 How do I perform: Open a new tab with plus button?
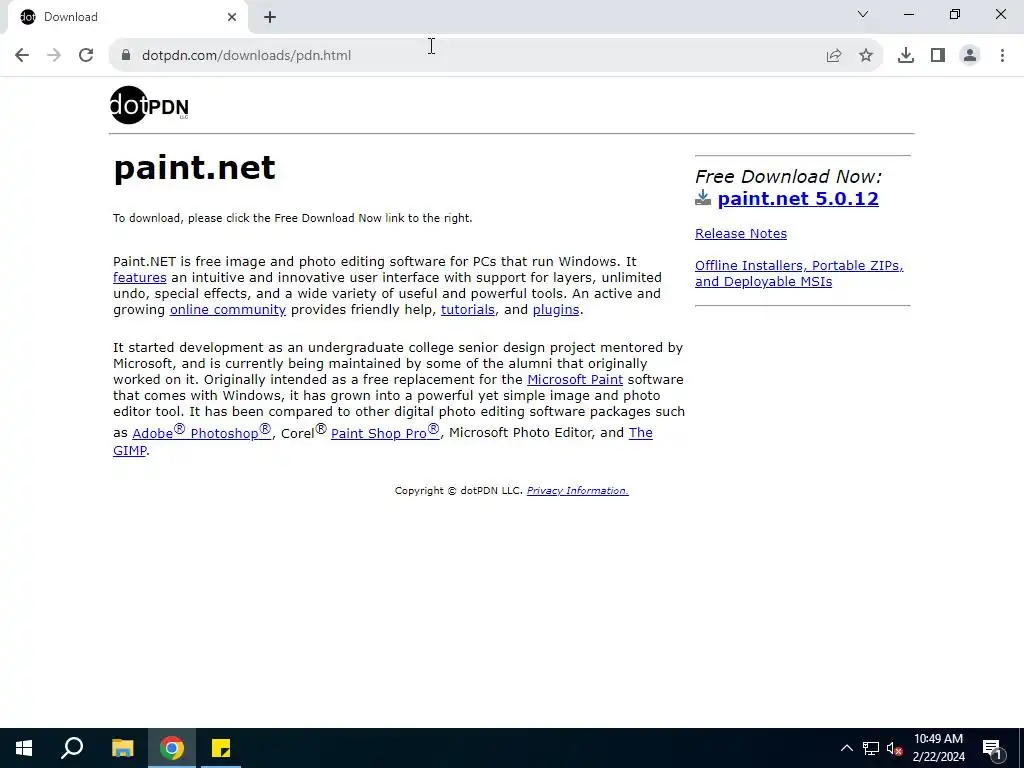(x=270, y=17)
